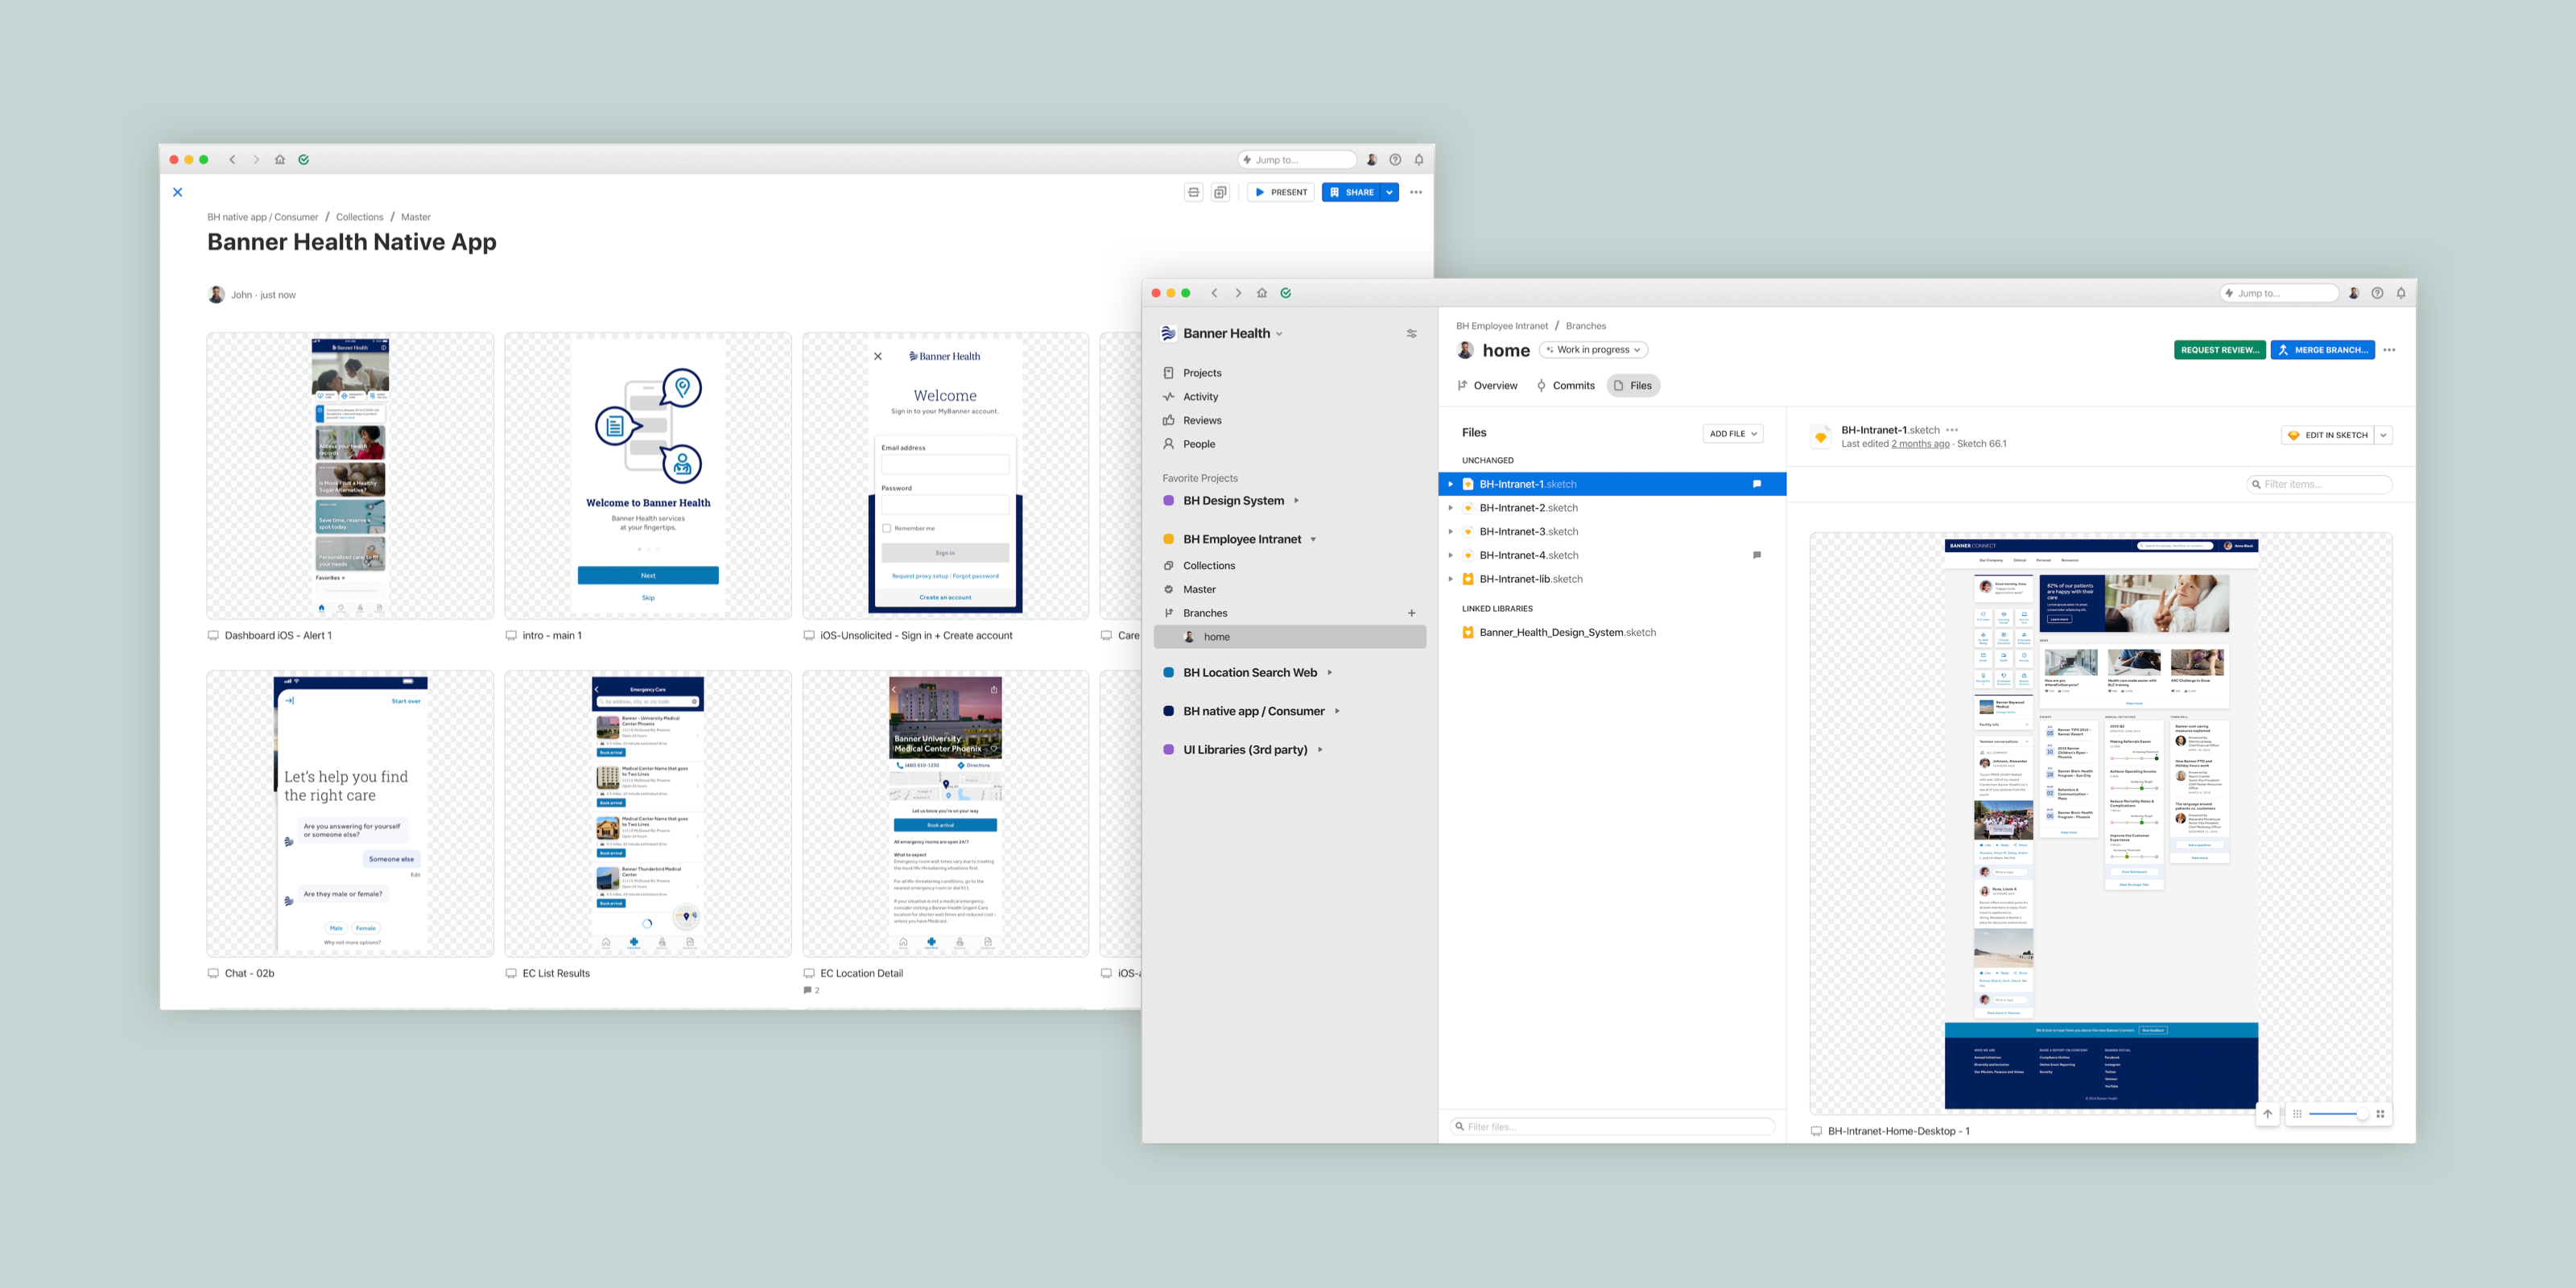Expand BH Design System project
Screen dimensions: 2576x1288
(x=1297, y=501)
